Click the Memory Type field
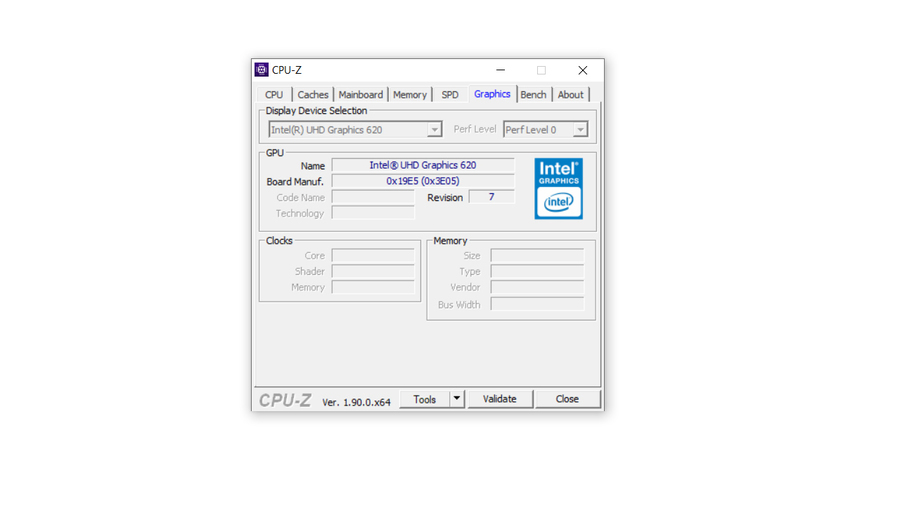The width and height of the screenshot is (900, 506). click(537, 271)
